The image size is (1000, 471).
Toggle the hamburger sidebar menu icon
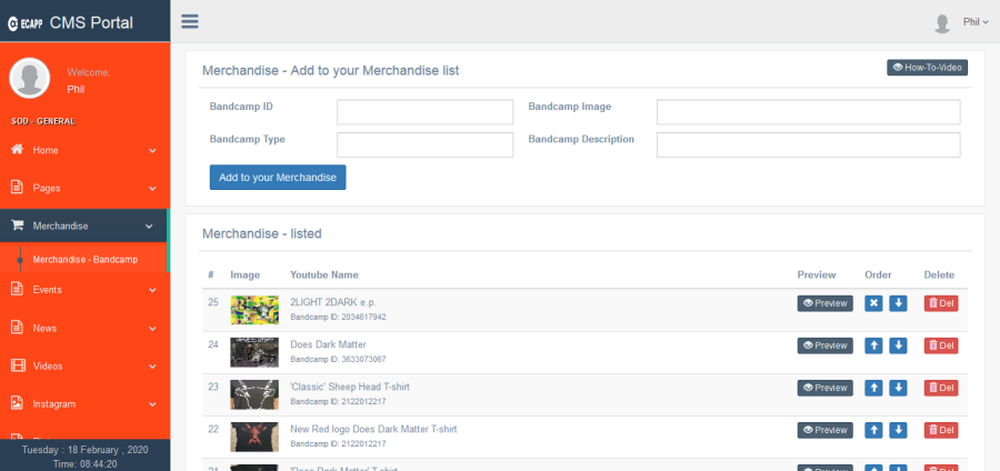pos(189,22)
